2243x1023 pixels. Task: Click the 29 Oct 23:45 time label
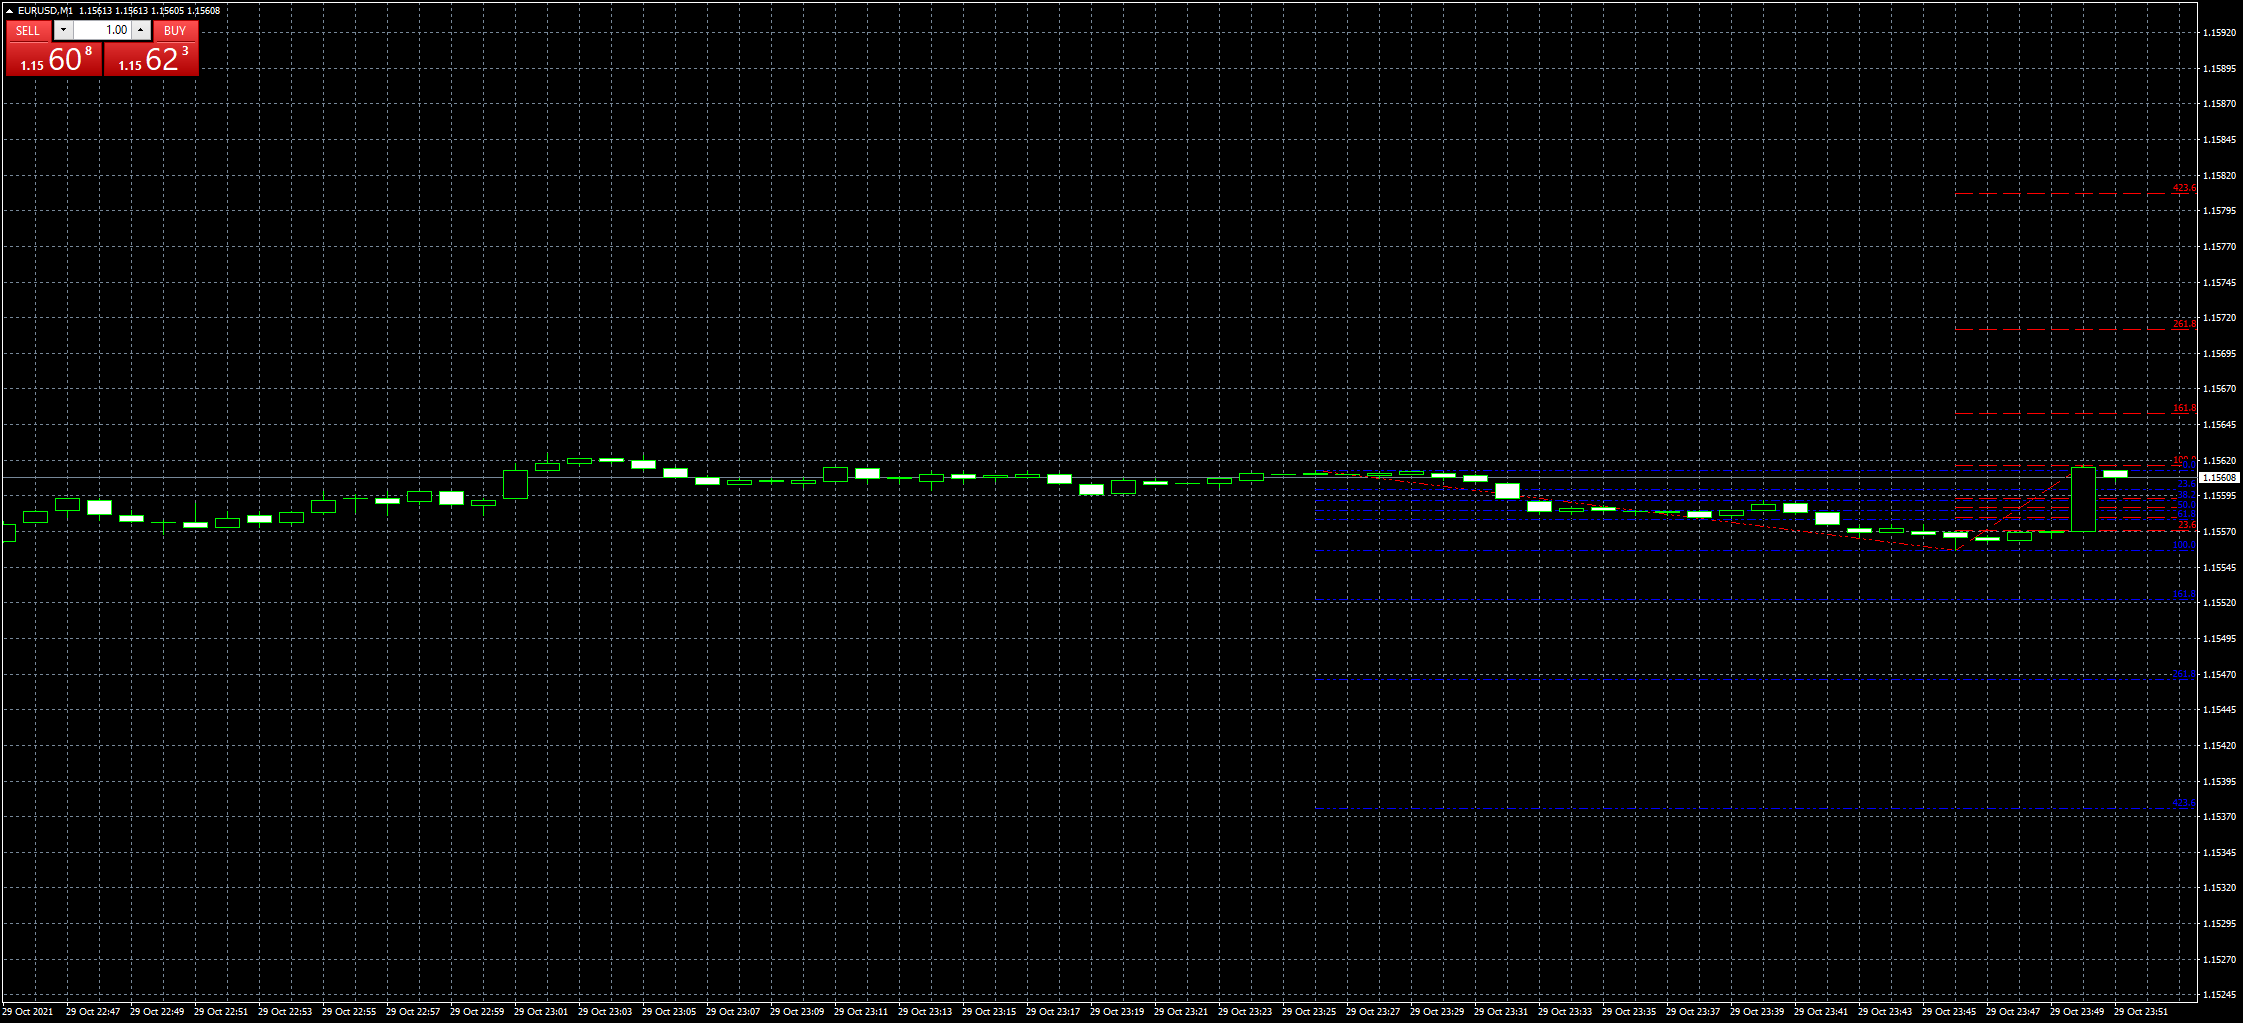[x=1949, y=1012]
